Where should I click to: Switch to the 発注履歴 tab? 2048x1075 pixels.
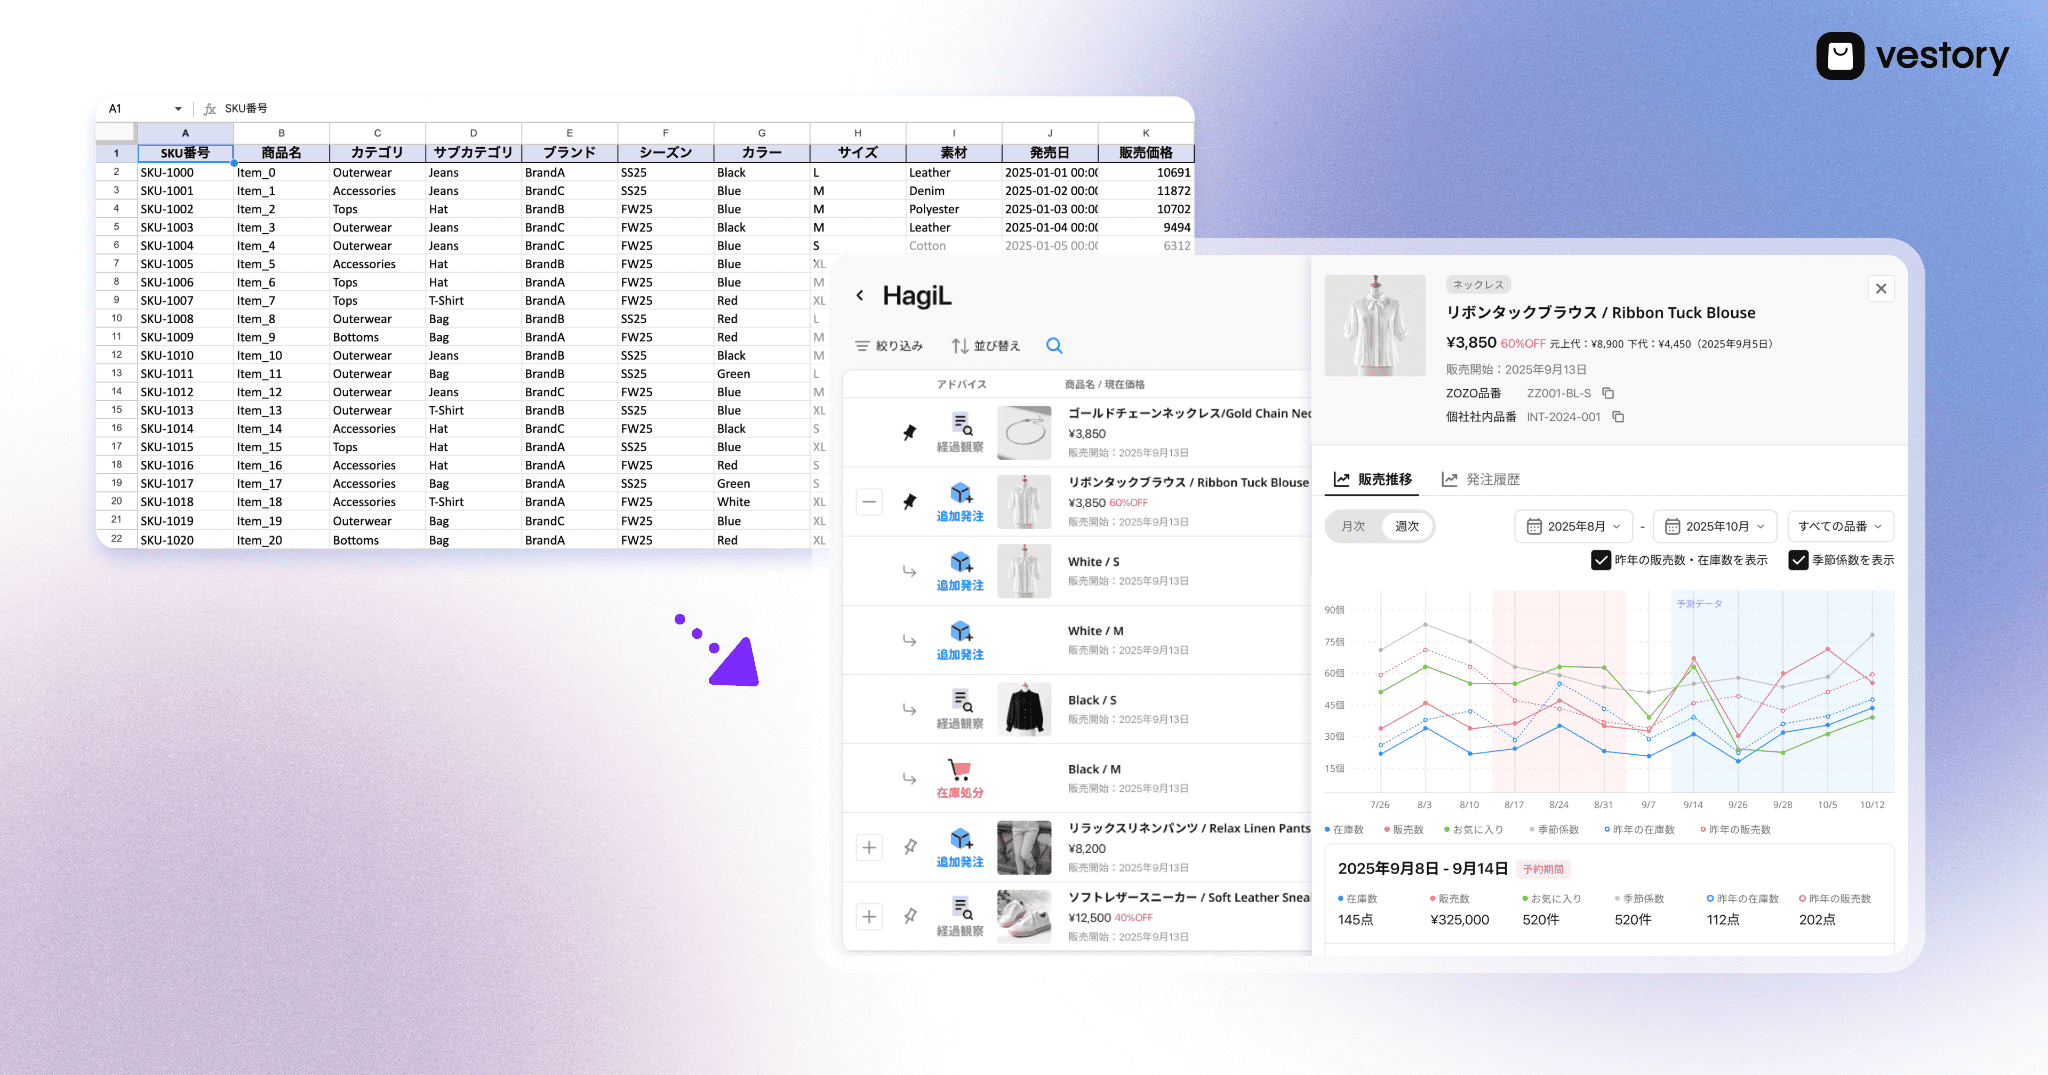tap(1480, 480)
